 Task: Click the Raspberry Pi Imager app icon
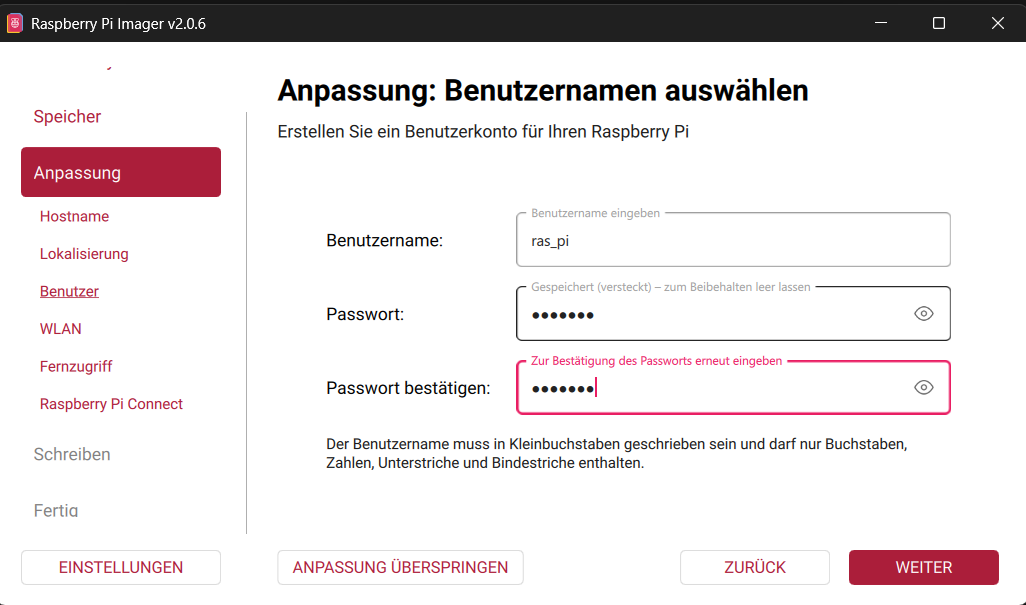tap(15, 23)
